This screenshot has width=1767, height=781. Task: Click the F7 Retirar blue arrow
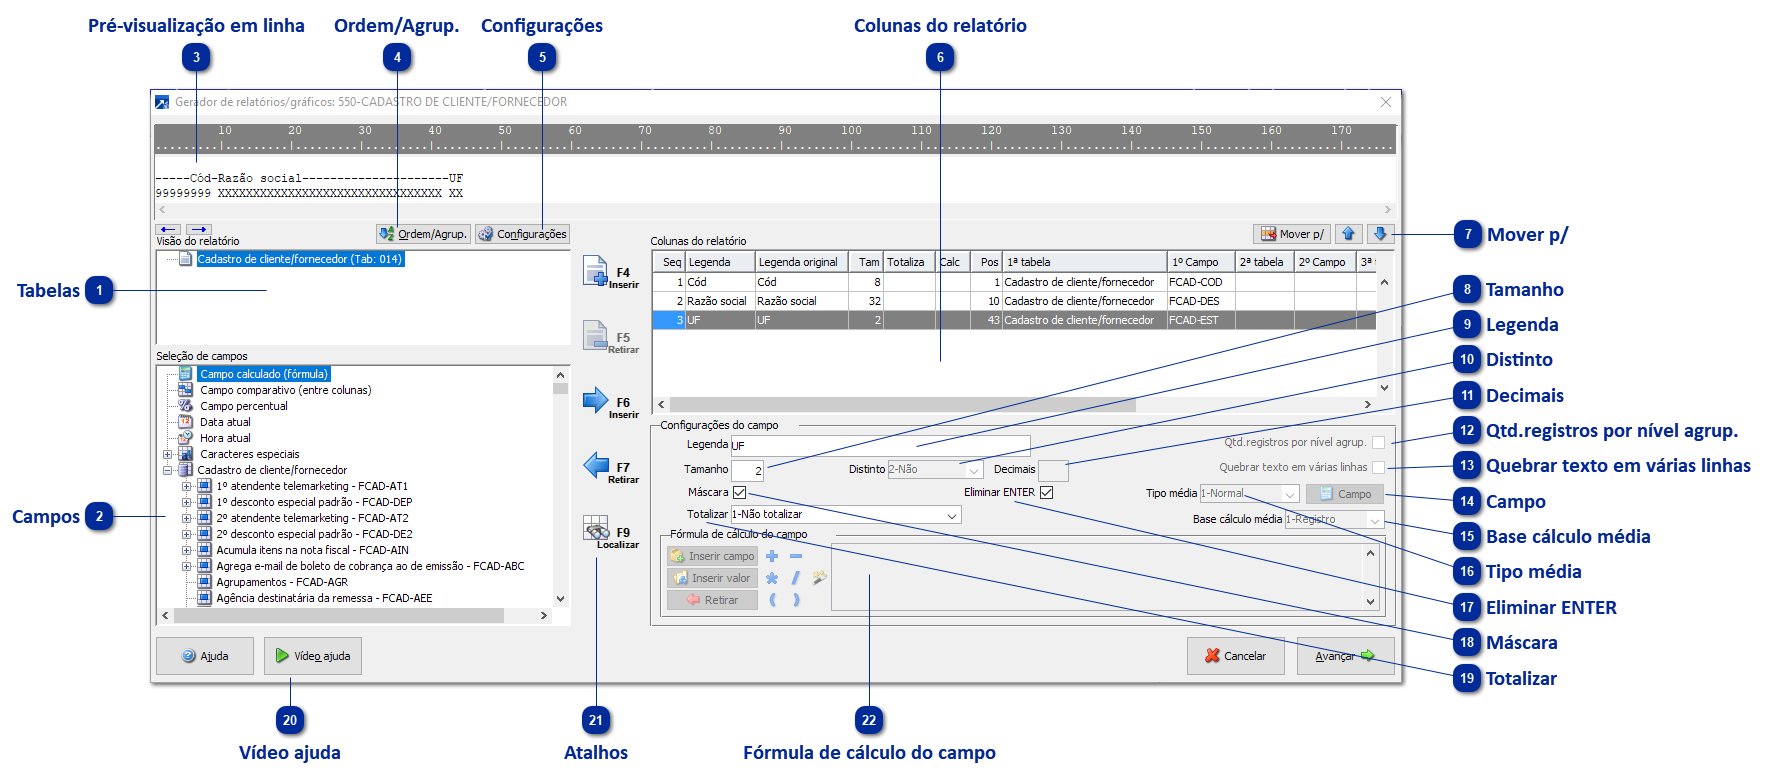pos(596,465)
